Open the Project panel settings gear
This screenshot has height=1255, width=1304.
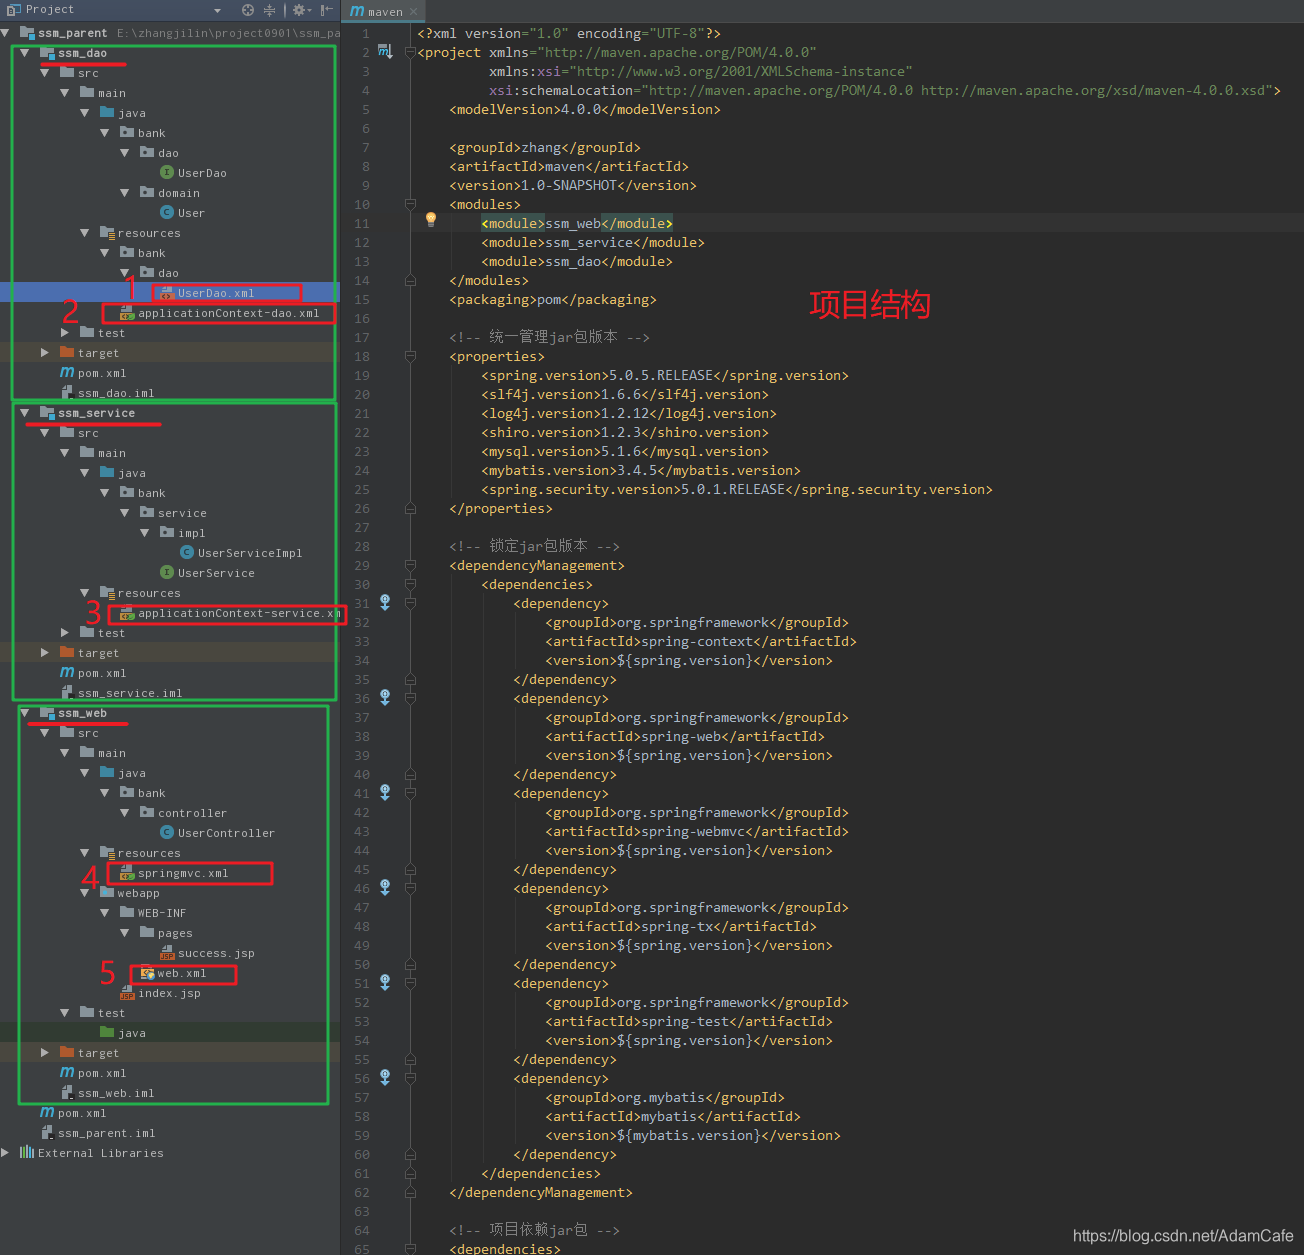(x=300, y=10)
